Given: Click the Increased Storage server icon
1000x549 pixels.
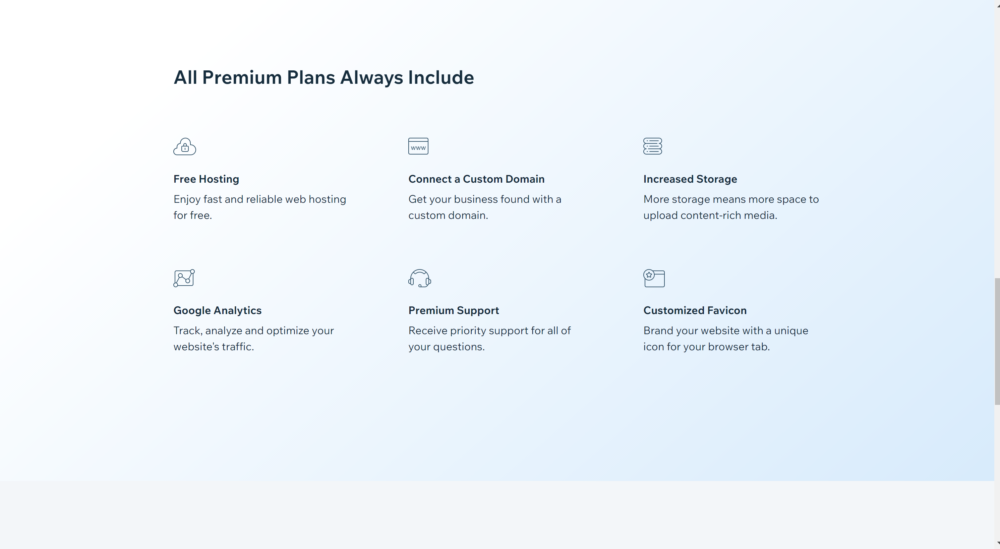Looking at the screenshot, I should pos(652,146).
